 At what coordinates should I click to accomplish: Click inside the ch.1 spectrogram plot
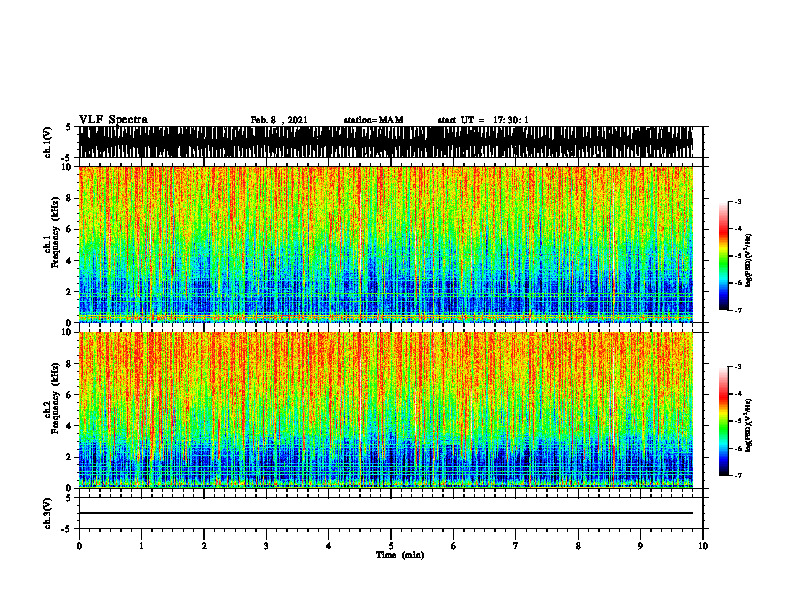[x=386, y=244]
